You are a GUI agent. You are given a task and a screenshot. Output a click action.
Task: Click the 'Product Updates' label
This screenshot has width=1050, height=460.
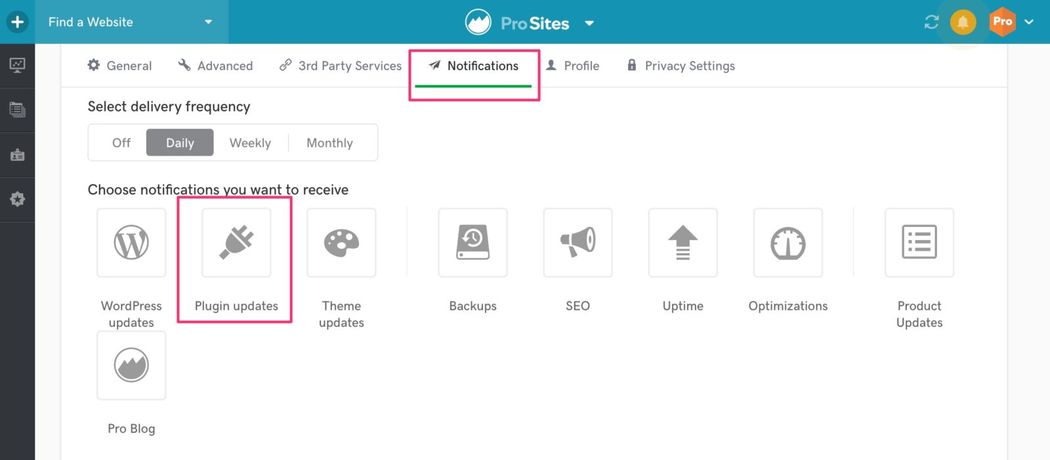tap(919, 314)
